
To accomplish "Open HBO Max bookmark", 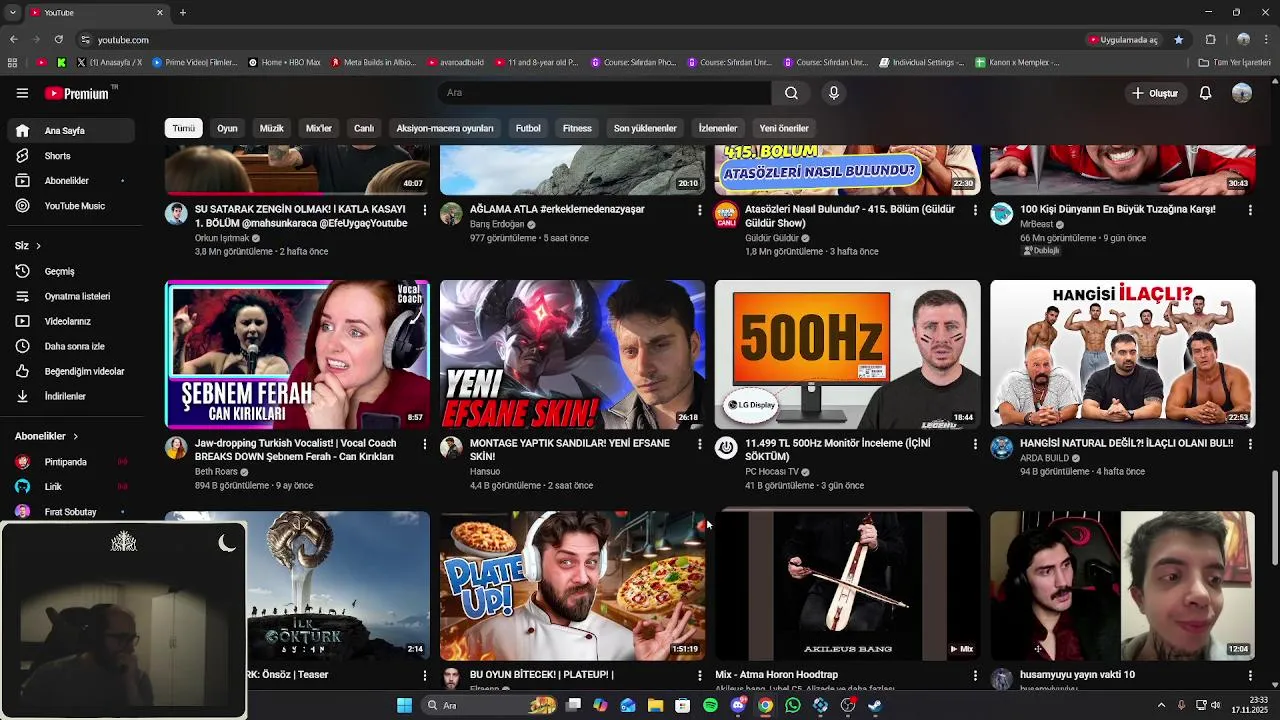I will pos(284,62).
